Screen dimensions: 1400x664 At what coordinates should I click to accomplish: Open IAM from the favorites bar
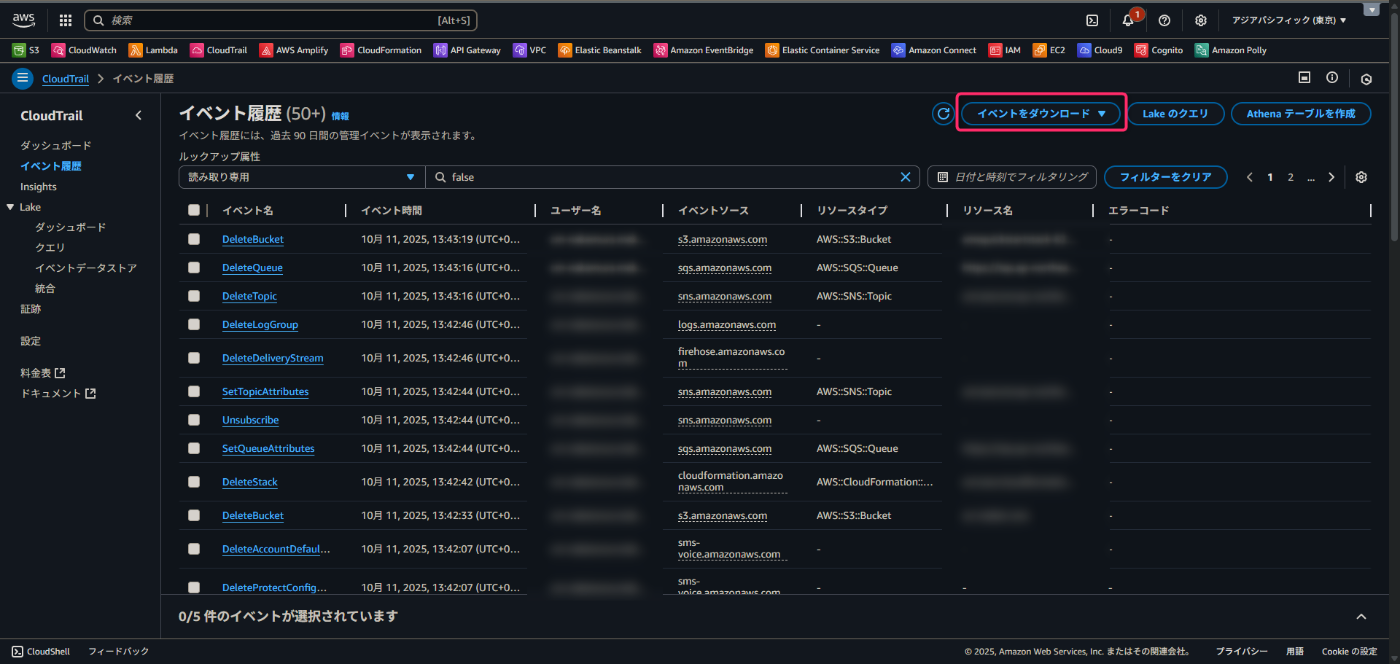click(1005, 50)
